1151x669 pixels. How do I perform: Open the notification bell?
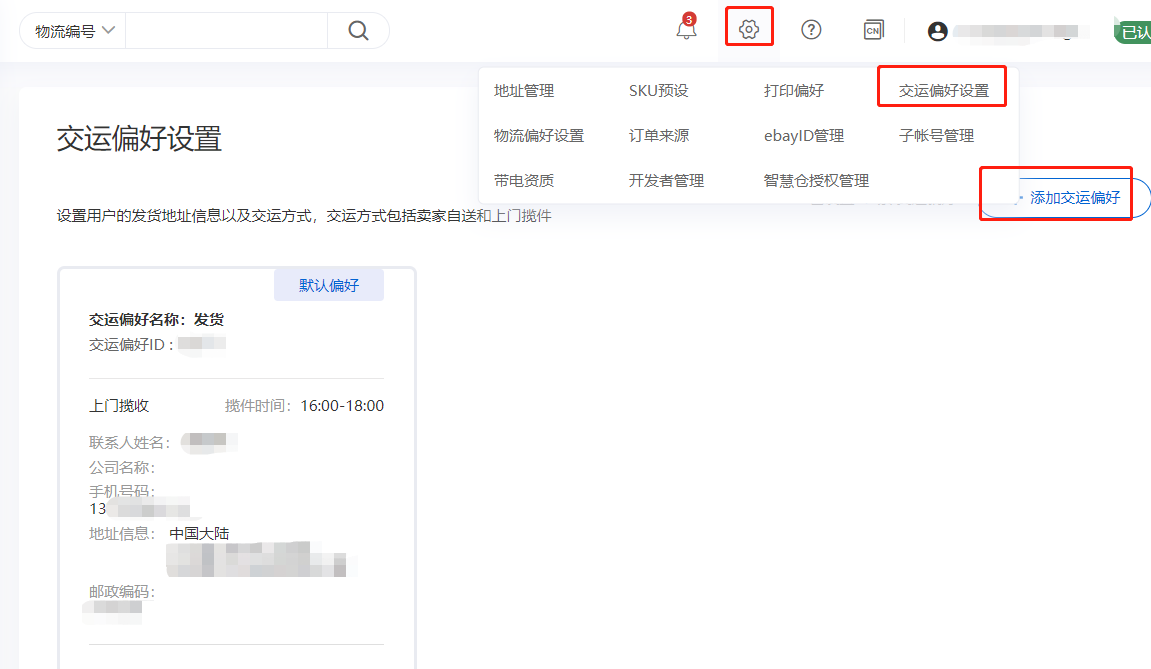[686, 30]
